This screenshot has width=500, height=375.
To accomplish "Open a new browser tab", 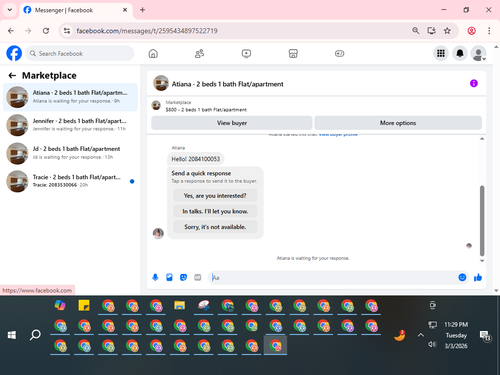I will click(x=142, y=10).
